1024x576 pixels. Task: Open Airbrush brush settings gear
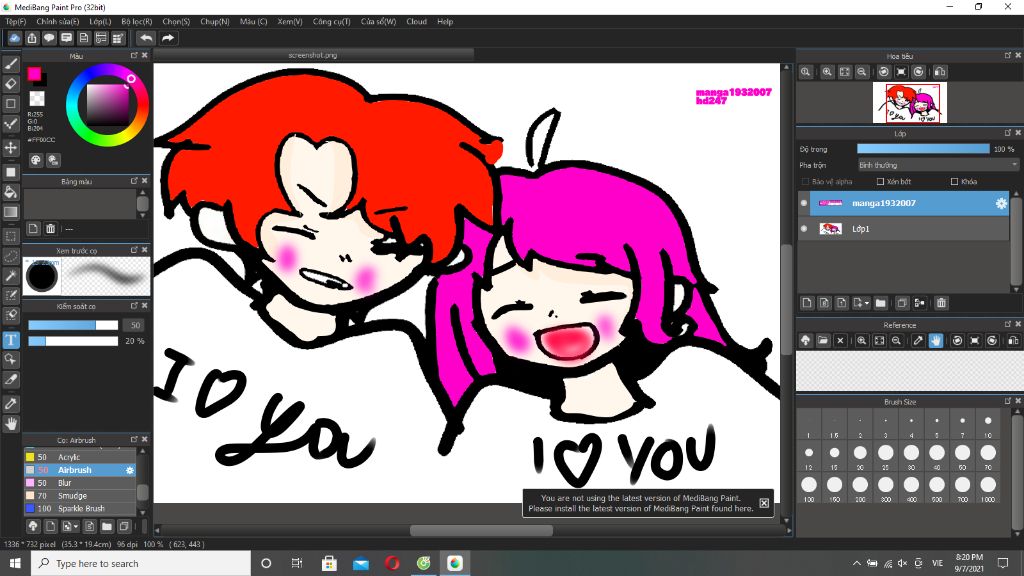pos(129,470)
